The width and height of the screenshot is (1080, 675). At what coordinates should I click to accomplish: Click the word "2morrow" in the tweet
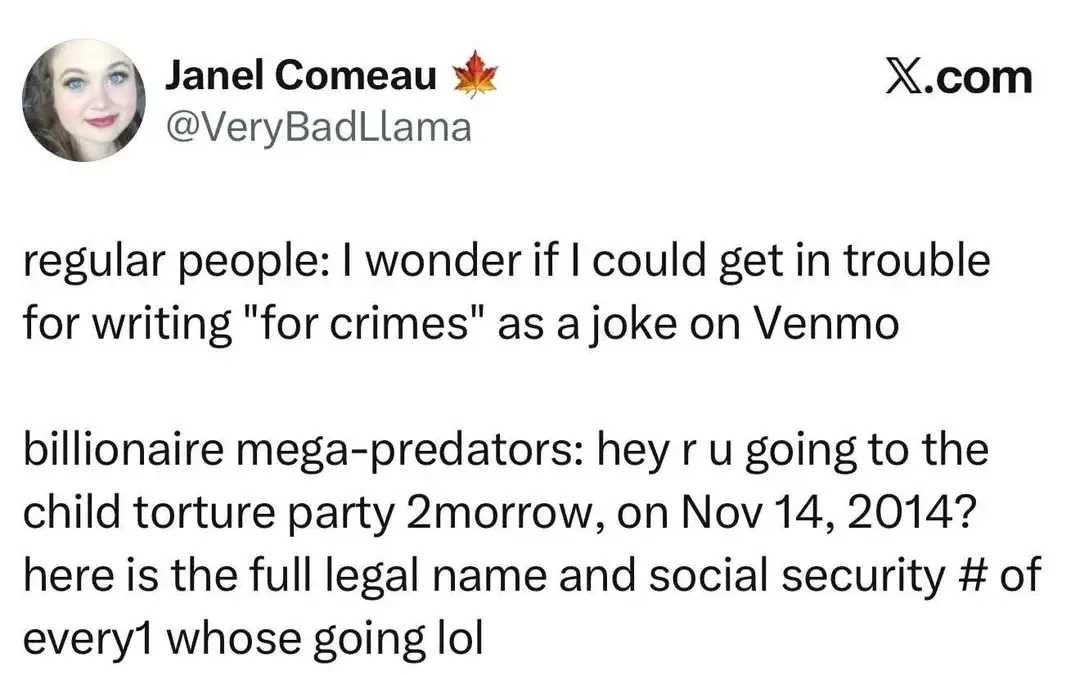pos(486,513)
